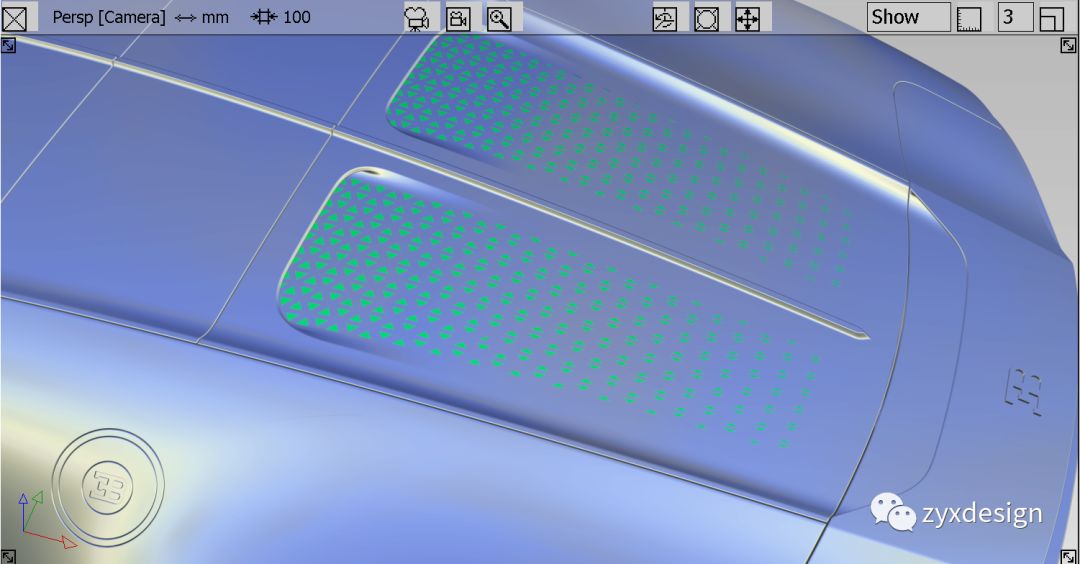This screenshot has width=1080, height=564.
Task: Maximize viewport with the layout icon
Action: (x=1052, y=19)
